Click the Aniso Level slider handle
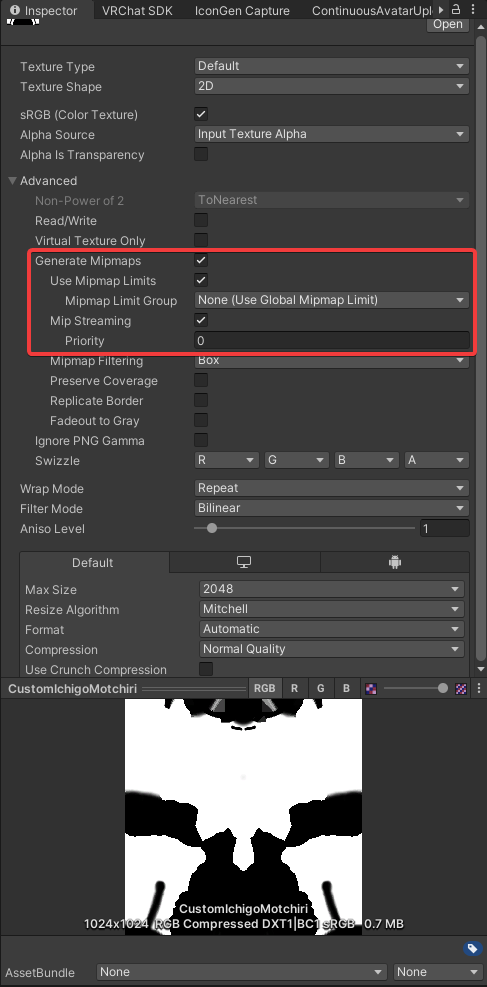 (212, 528)
